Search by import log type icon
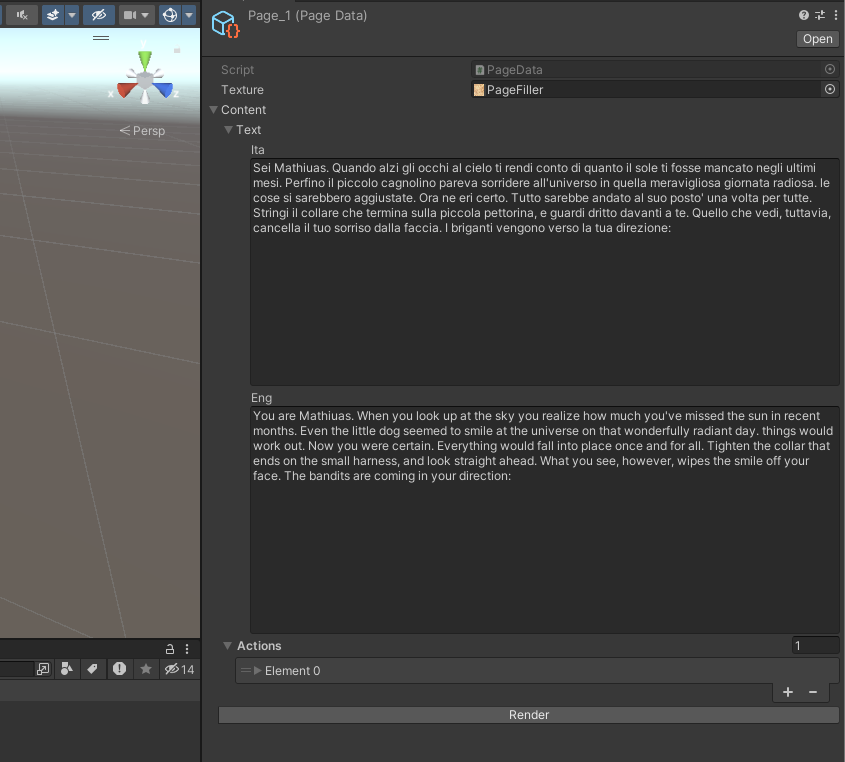The height and width of the screenshot is (762, 845). (119, 669)
